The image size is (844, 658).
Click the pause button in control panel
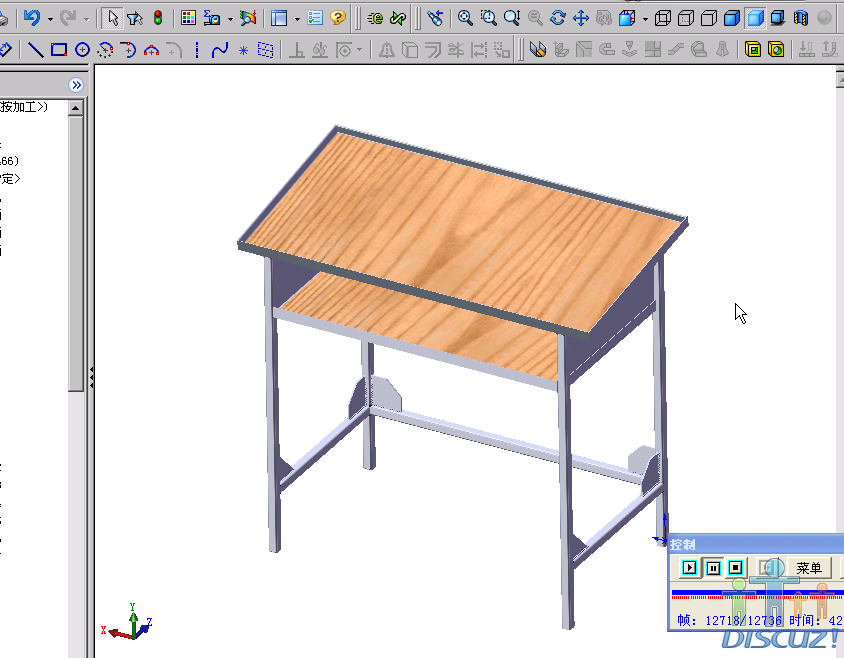713,568
